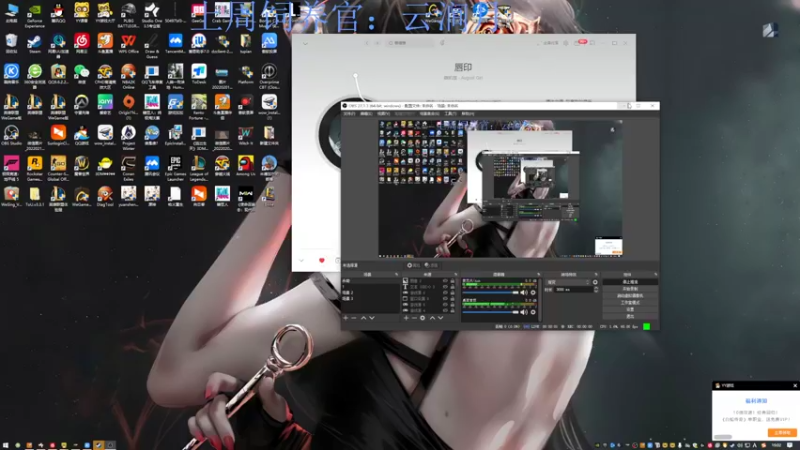
Task: Open music player messages icon with badge
Action: (579, 42)
